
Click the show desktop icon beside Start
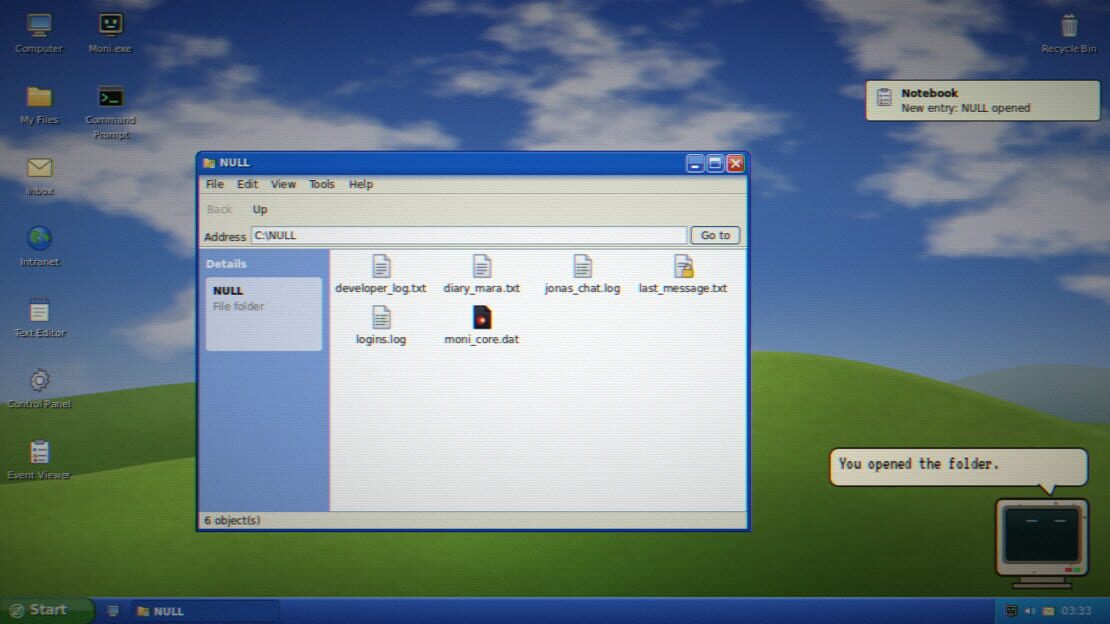113,611
